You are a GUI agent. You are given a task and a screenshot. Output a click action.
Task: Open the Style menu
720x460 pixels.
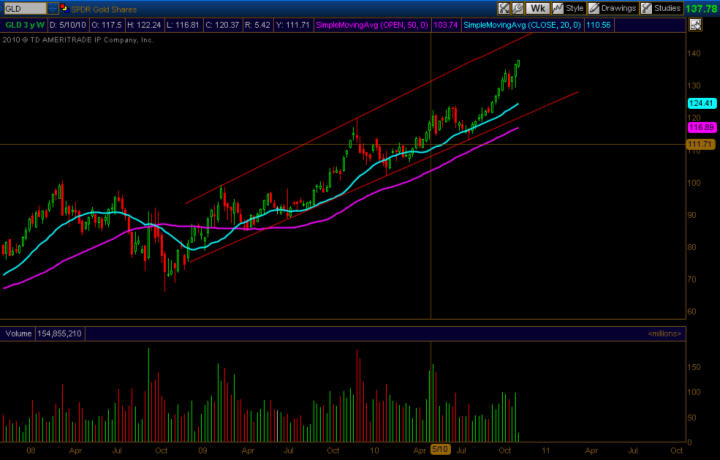point(568,8)
